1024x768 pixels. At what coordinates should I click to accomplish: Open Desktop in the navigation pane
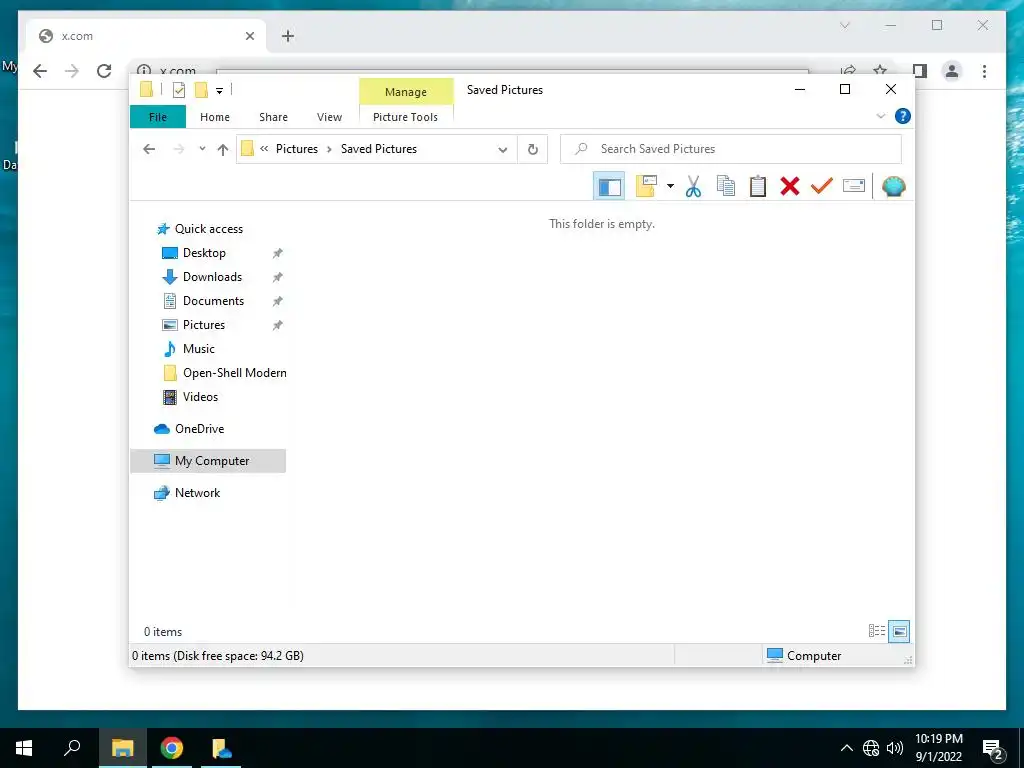pos(204,253)
